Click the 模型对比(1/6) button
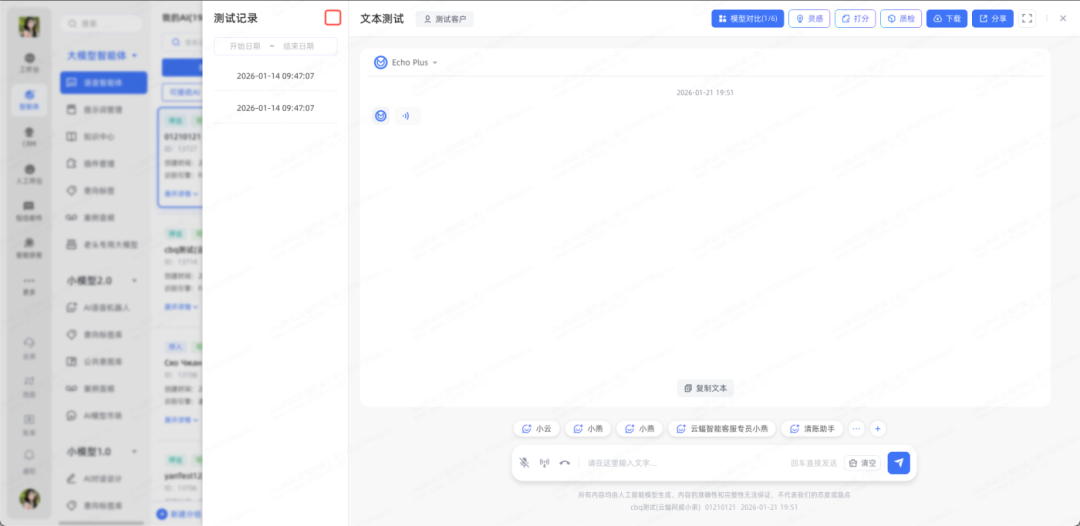This screenshot has height=526, width=1080. (x=747, y=18)
